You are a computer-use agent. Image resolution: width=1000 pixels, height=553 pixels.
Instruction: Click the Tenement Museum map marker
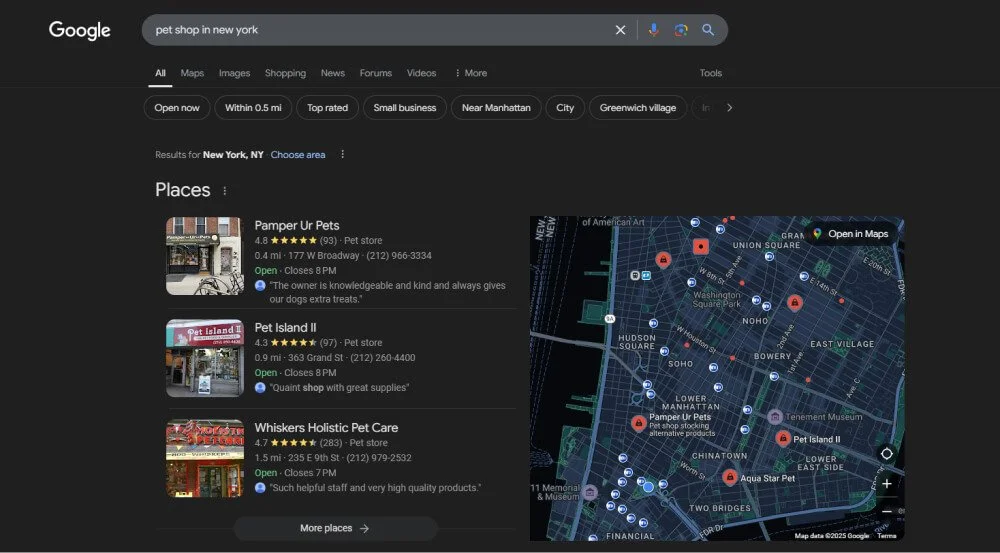(x=775, y=417)
